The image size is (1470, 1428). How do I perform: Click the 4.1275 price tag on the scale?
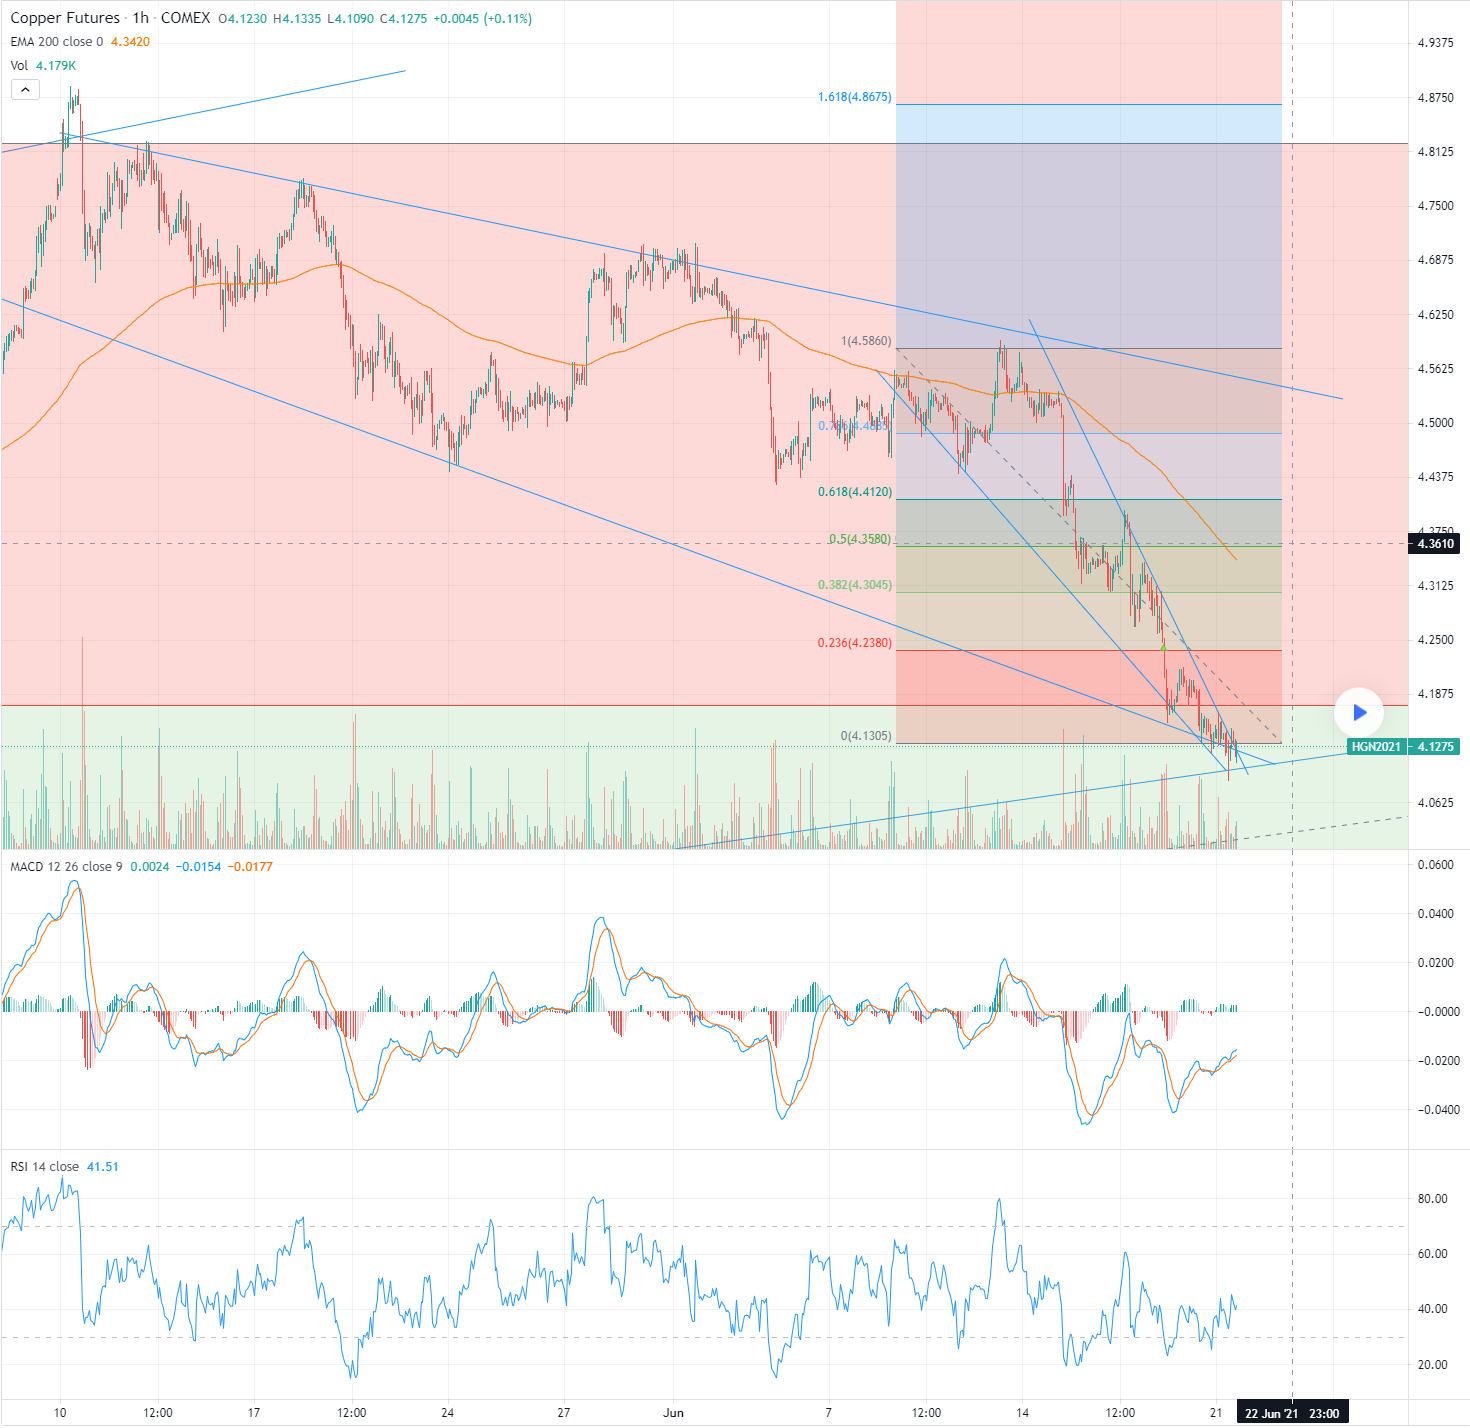click(x=1436, y=747)
